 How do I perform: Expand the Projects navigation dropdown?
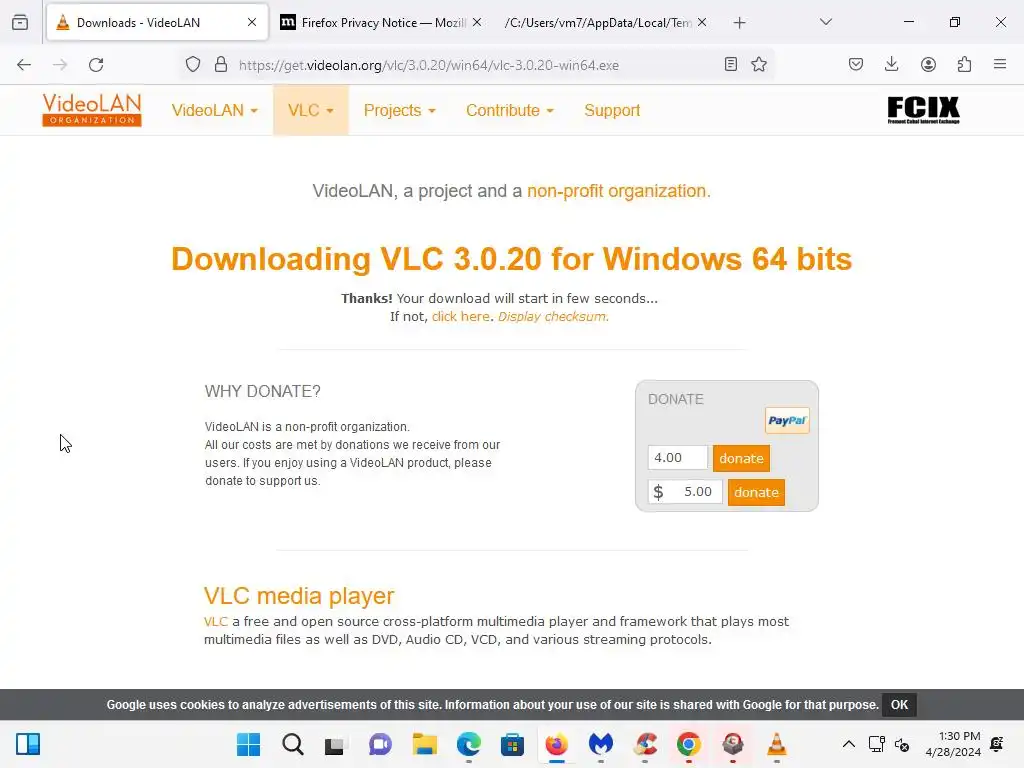pyautogui.click(x=399, y=110)
